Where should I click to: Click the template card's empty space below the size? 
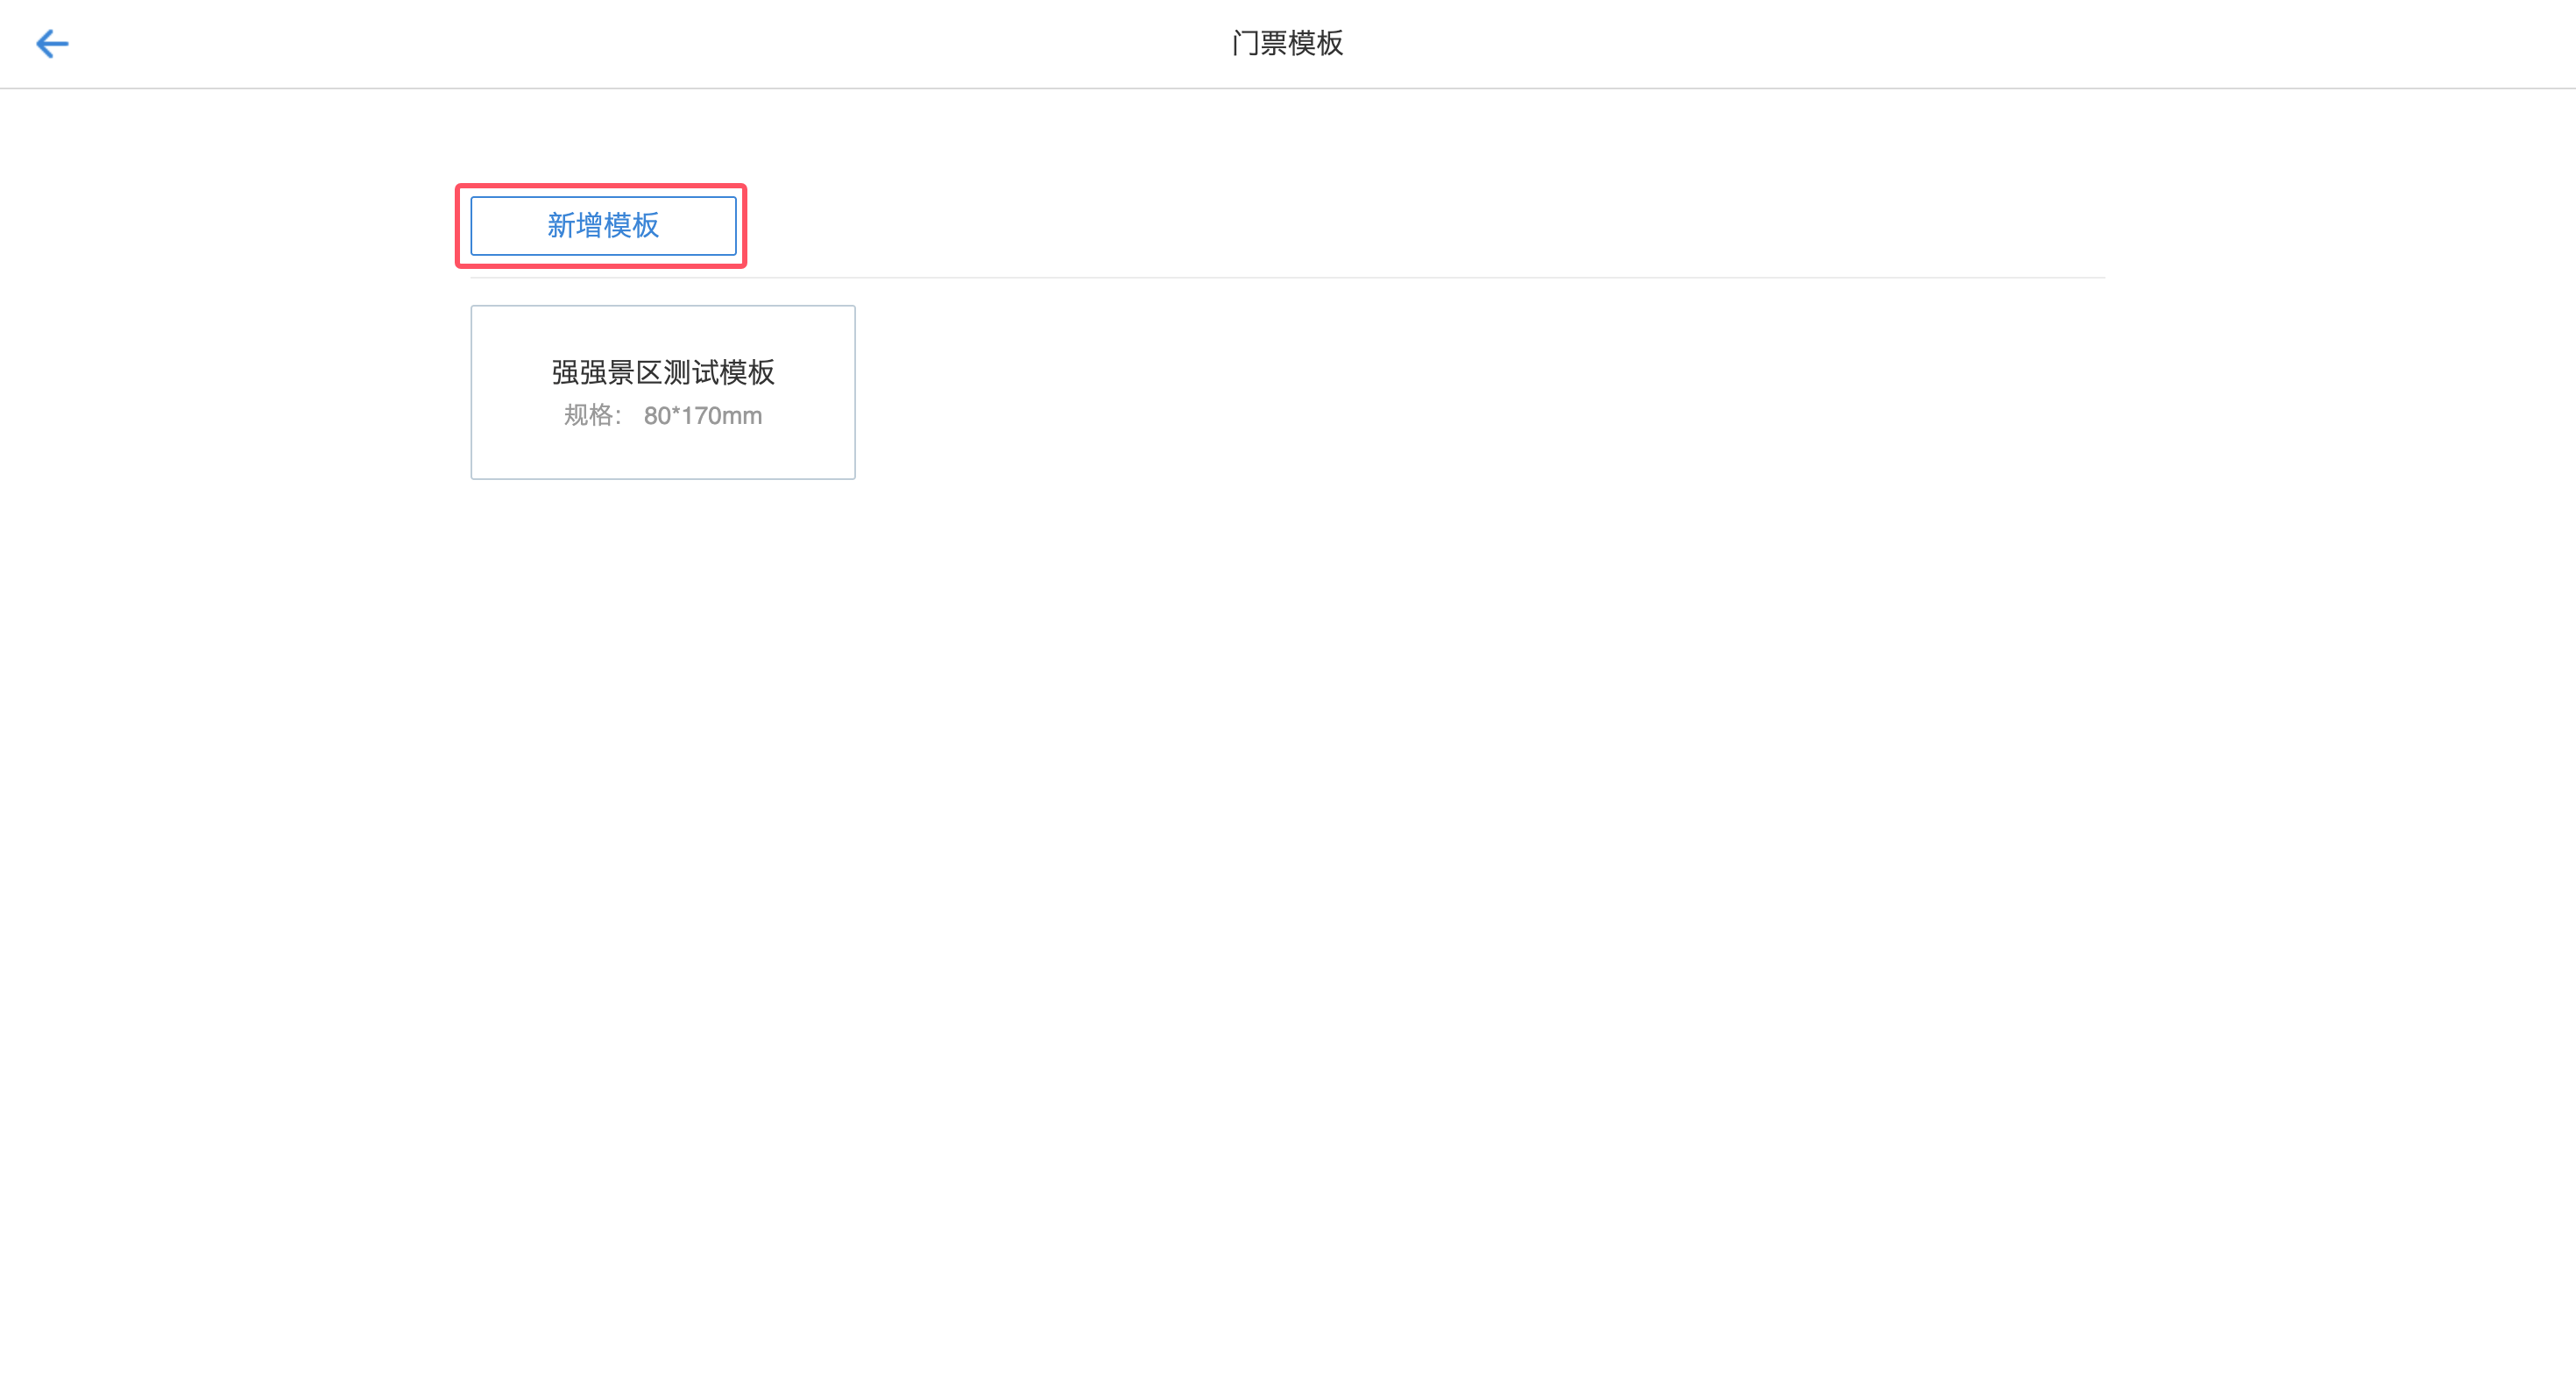pyautogui.click(x=662, y=455)
